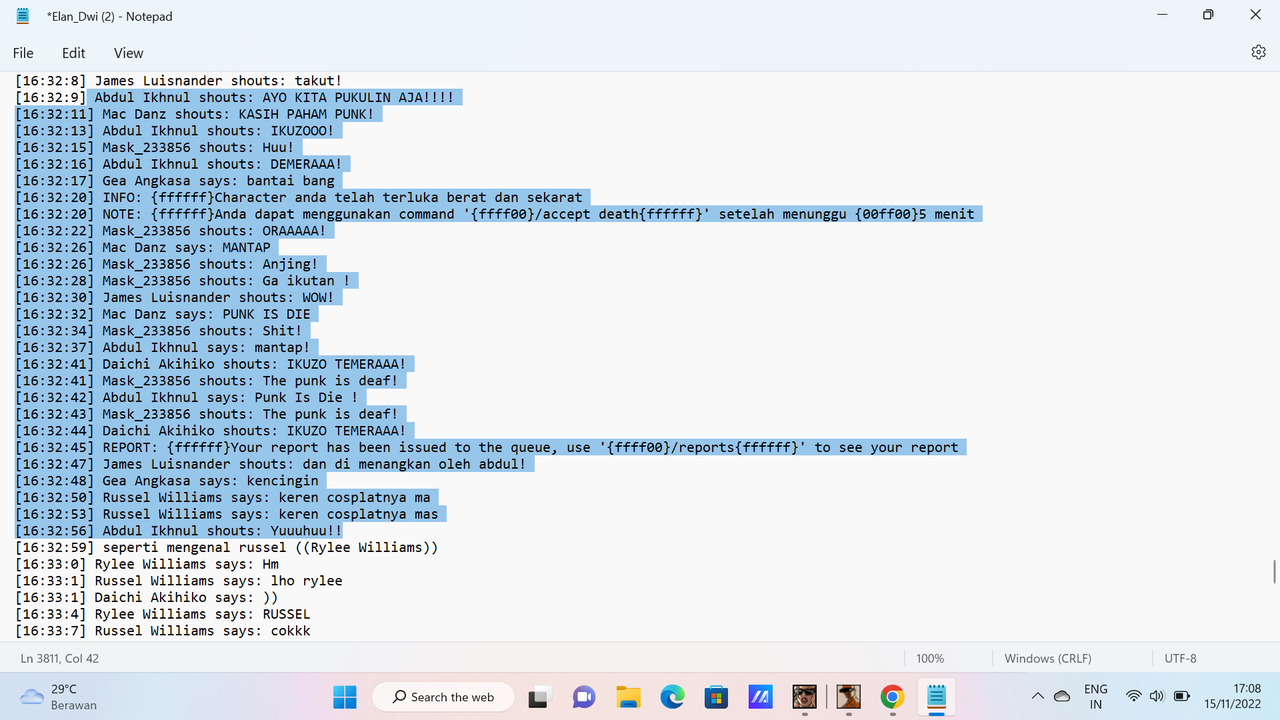Click line 'Abdul Ikhnul says: Punk Is Die !'
Screen dimensions: 1280x720
[186, 397]
